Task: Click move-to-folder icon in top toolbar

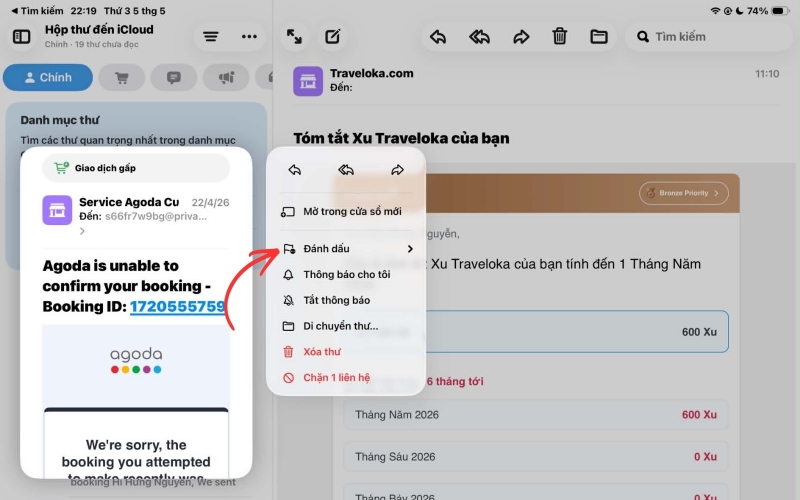Action: pyautogui.click(x=598, y=37)
